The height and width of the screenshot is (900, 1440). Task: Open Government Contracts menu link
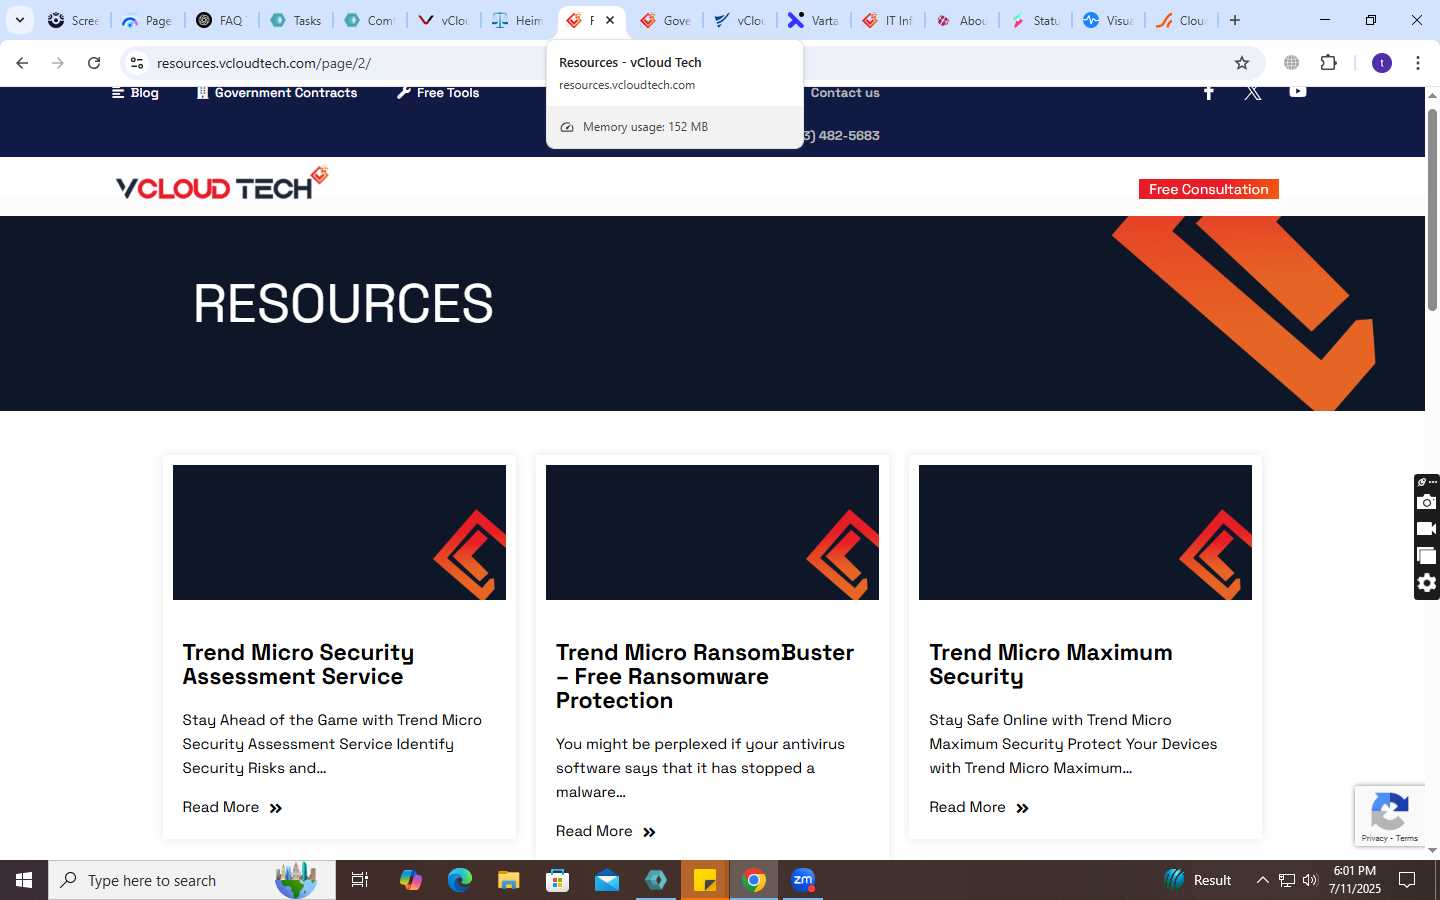point(277,92)
